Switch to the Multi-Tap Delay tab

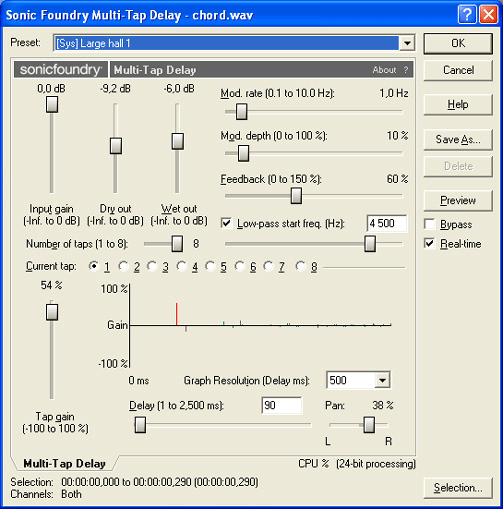64,464
